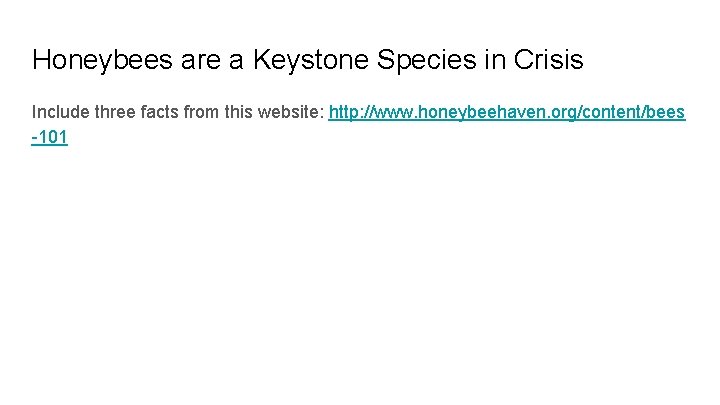Click the word "Include" in body text
720x405 pixels.
click(x=60, y=112)
